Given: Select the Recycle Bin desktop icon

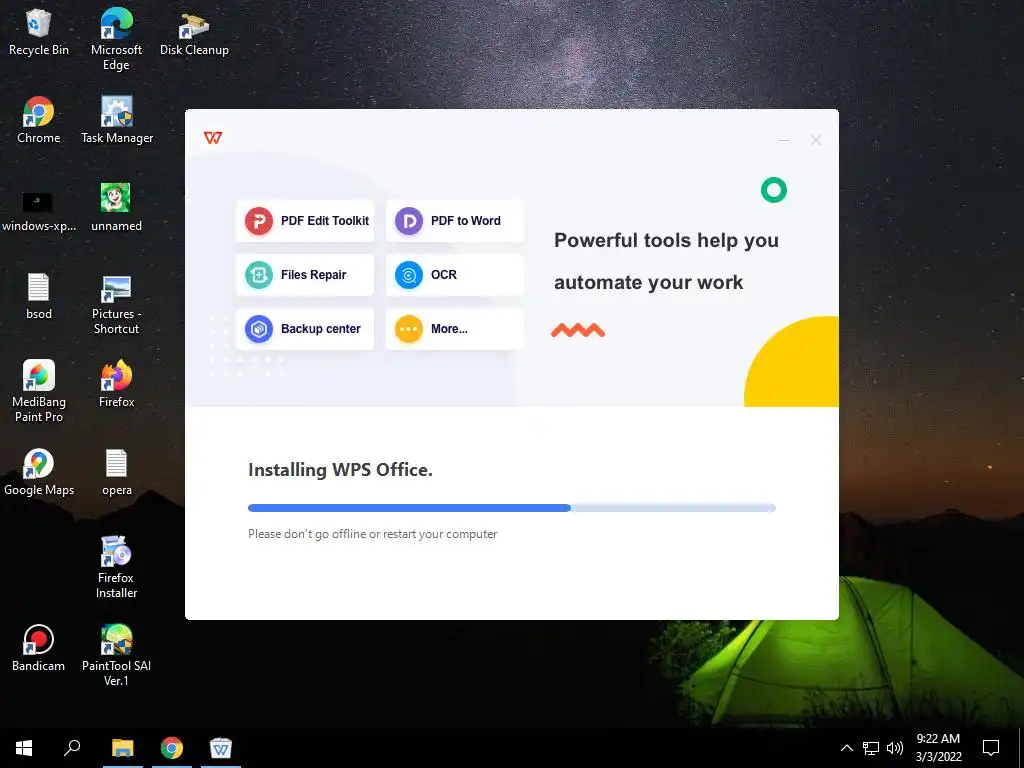Looking at the screenshot, I should pos(39,33).
